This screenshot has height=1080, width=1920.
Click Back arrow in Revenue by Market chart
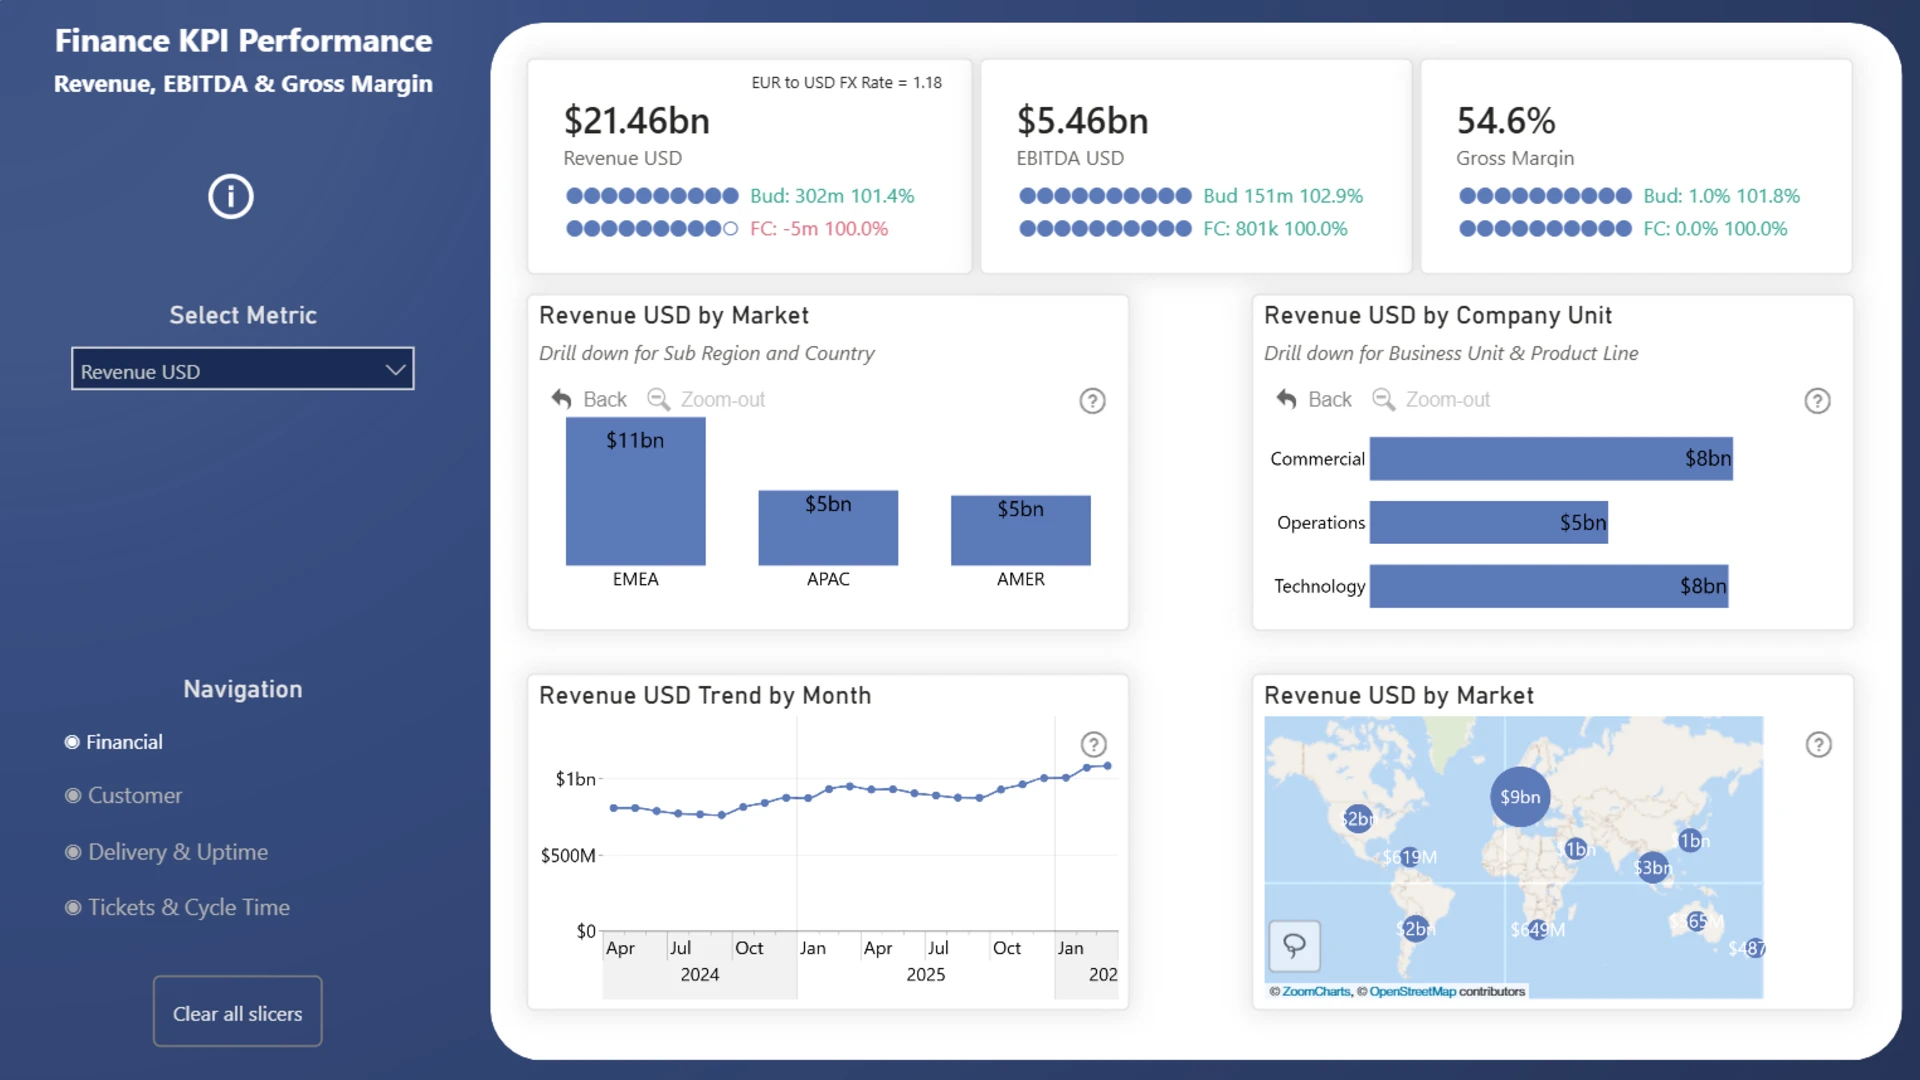[562, 399]
